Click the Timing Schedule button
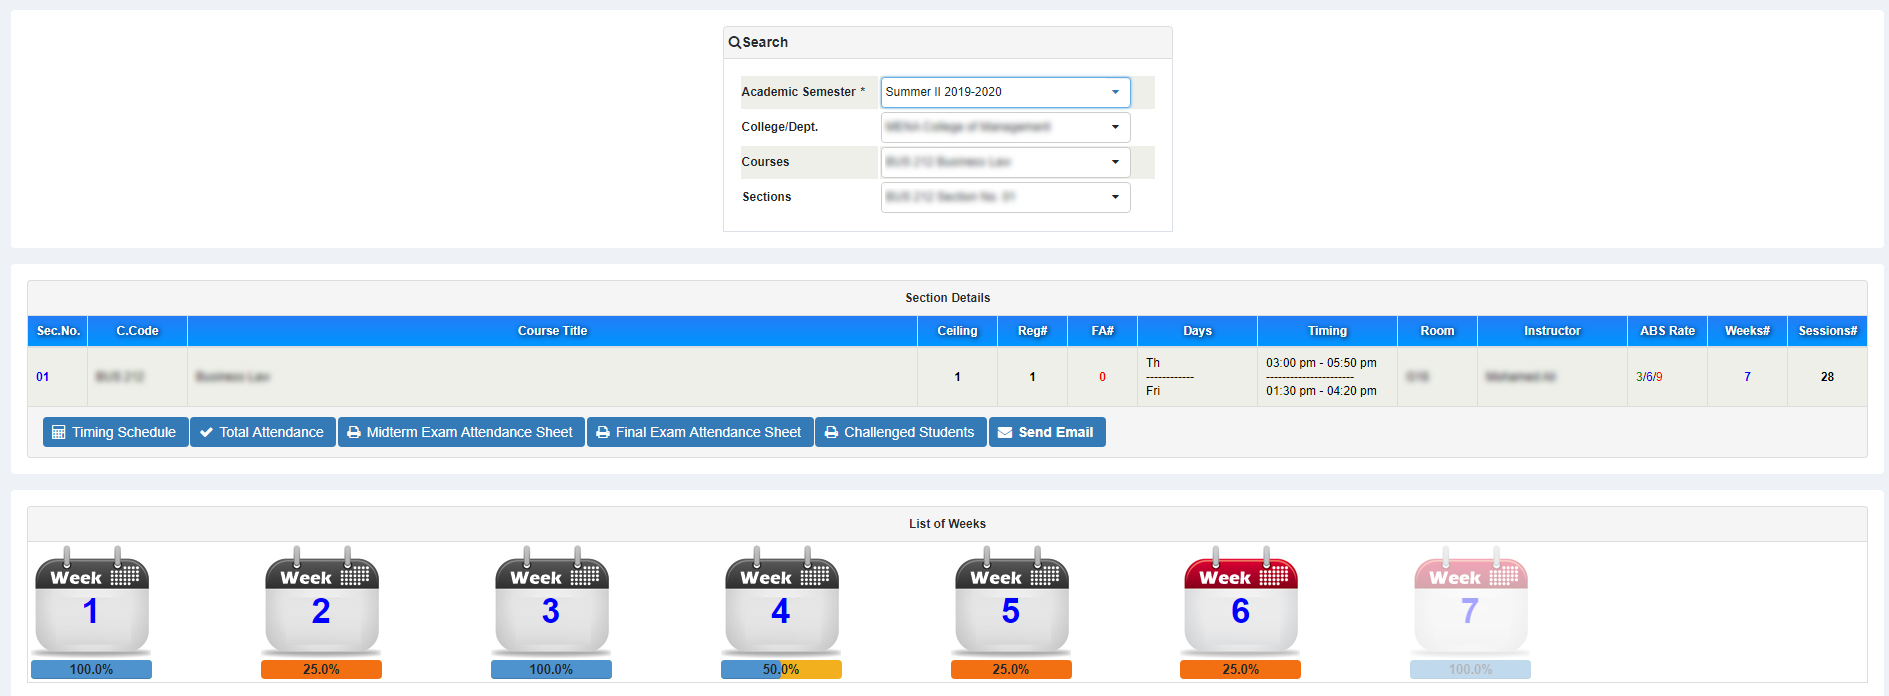The image size is (1889, 696). click(115, 432)
